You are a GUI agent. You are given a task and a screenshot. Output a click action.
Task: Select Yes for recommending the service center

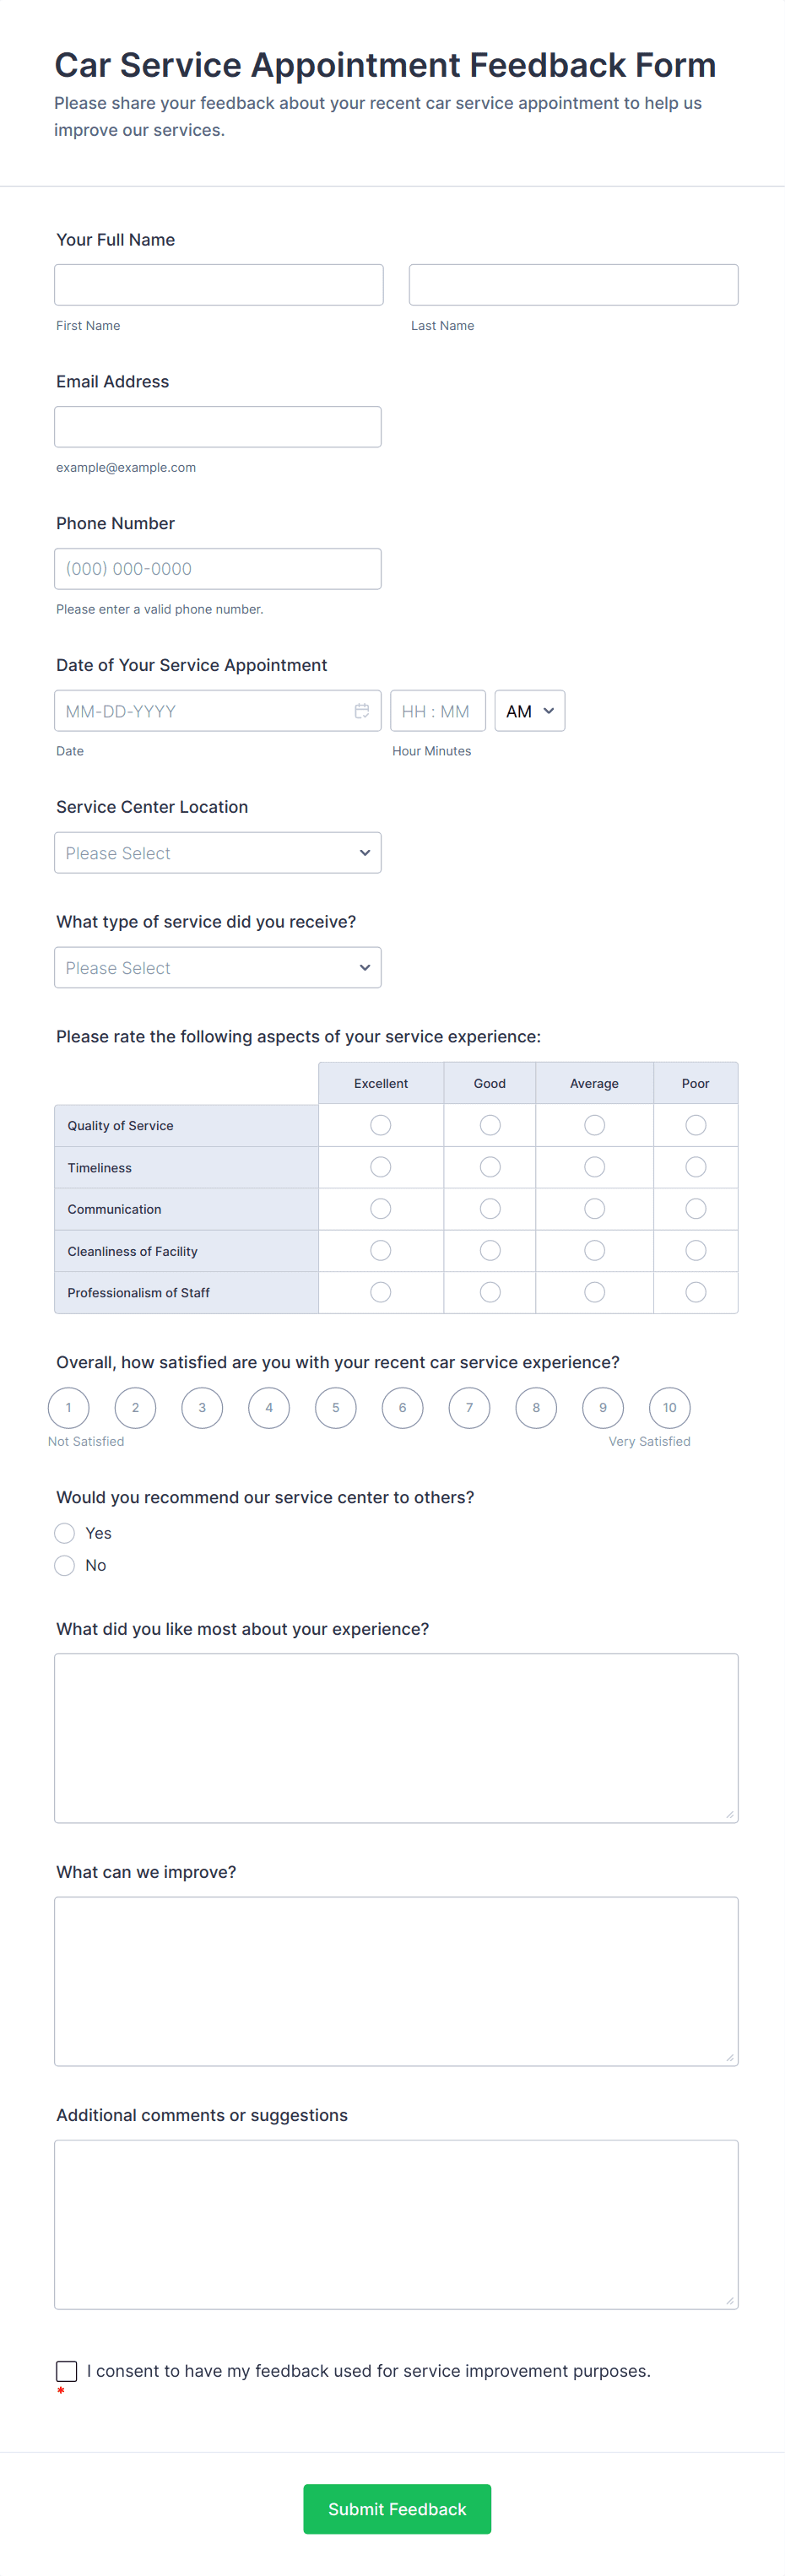(x=65, y=1533)
